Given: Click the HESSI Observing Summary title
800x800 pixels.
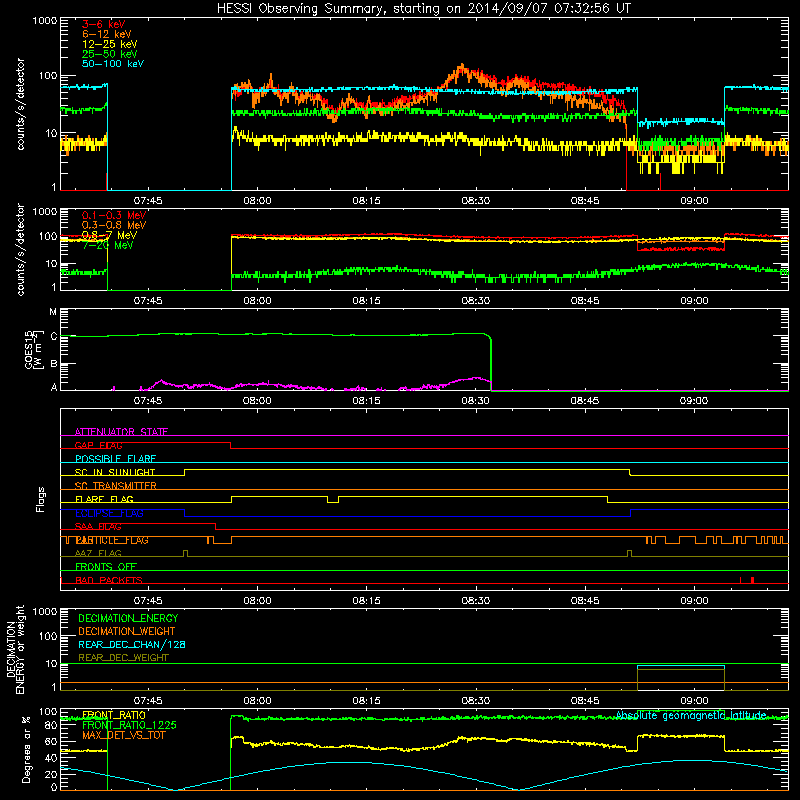Looking at the screenshot, I should click(x=424, y=9).
